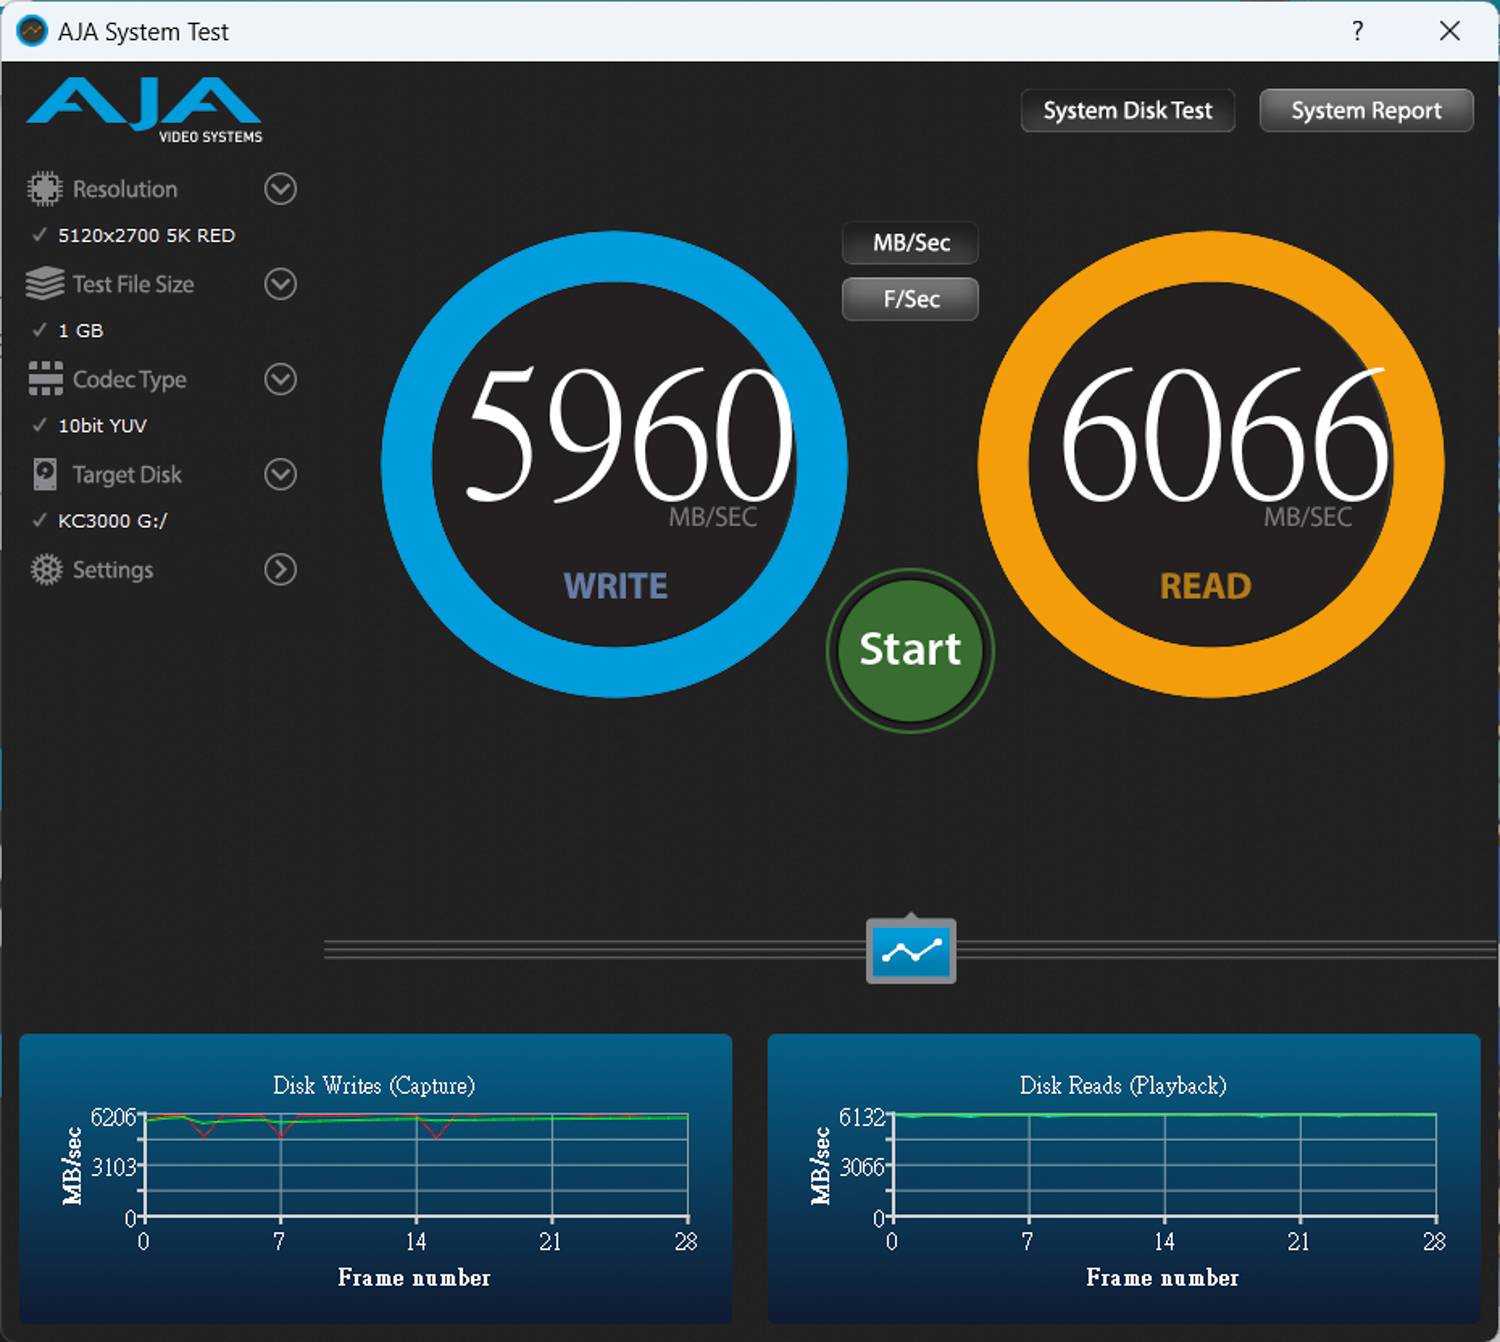Toggle the graph view chart icon

[x=910, y=950]
